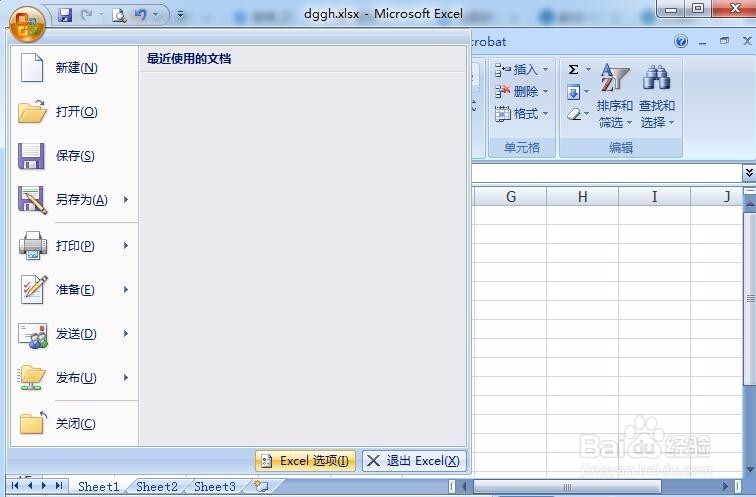Restore the workbook window in ribbon
This screenshot has width=756, height=497.
point(724,41)
